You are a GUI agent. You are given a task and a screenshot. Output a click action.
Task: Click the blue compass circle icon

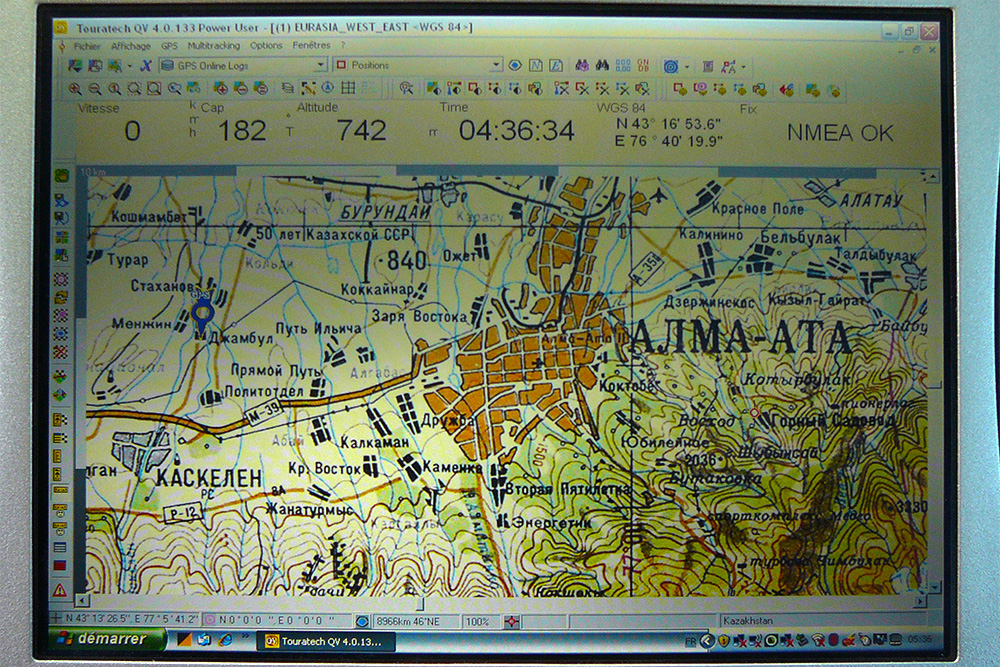328,88
